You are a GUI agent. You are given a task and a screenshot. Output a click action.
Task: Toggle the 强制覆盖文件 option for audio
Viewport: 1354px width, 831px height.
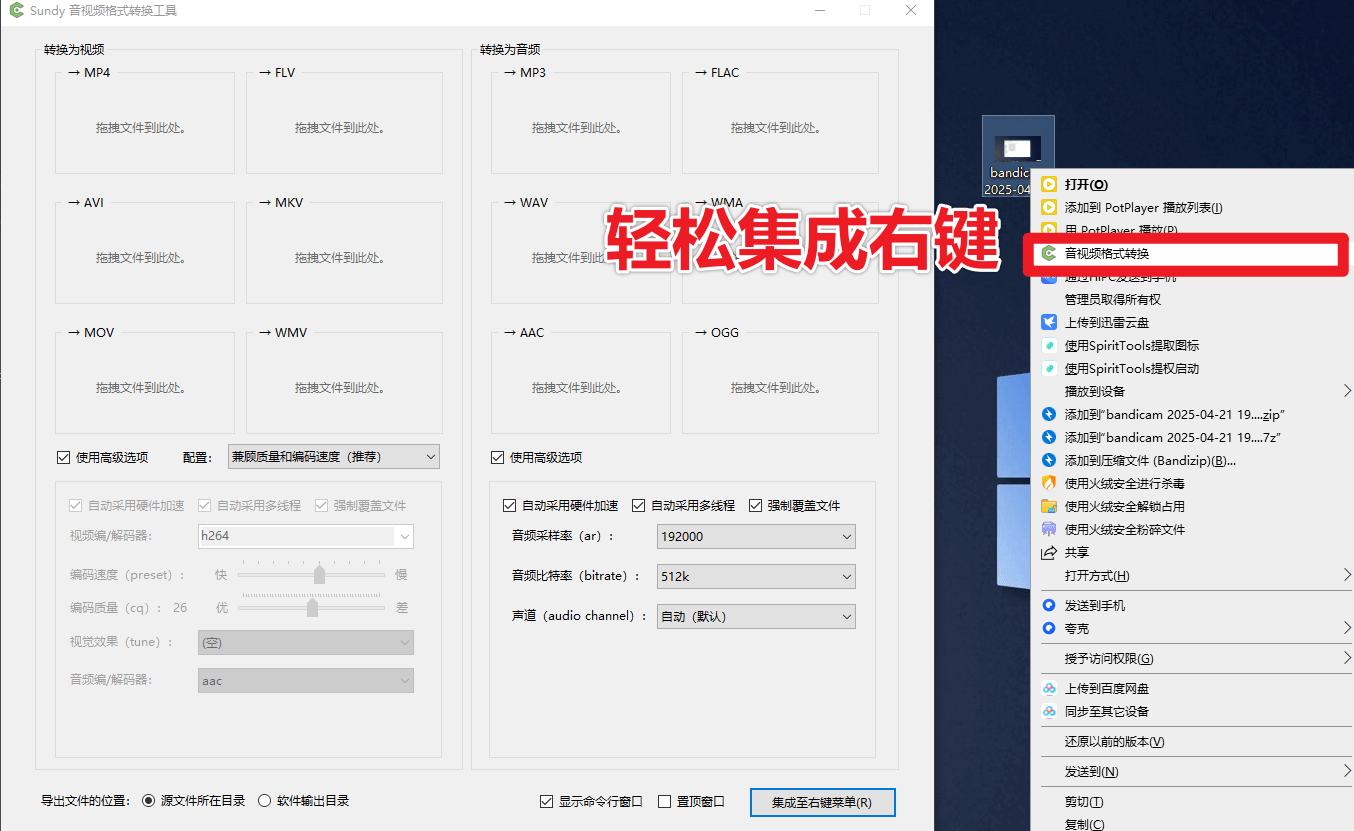[x=757, y=505]
